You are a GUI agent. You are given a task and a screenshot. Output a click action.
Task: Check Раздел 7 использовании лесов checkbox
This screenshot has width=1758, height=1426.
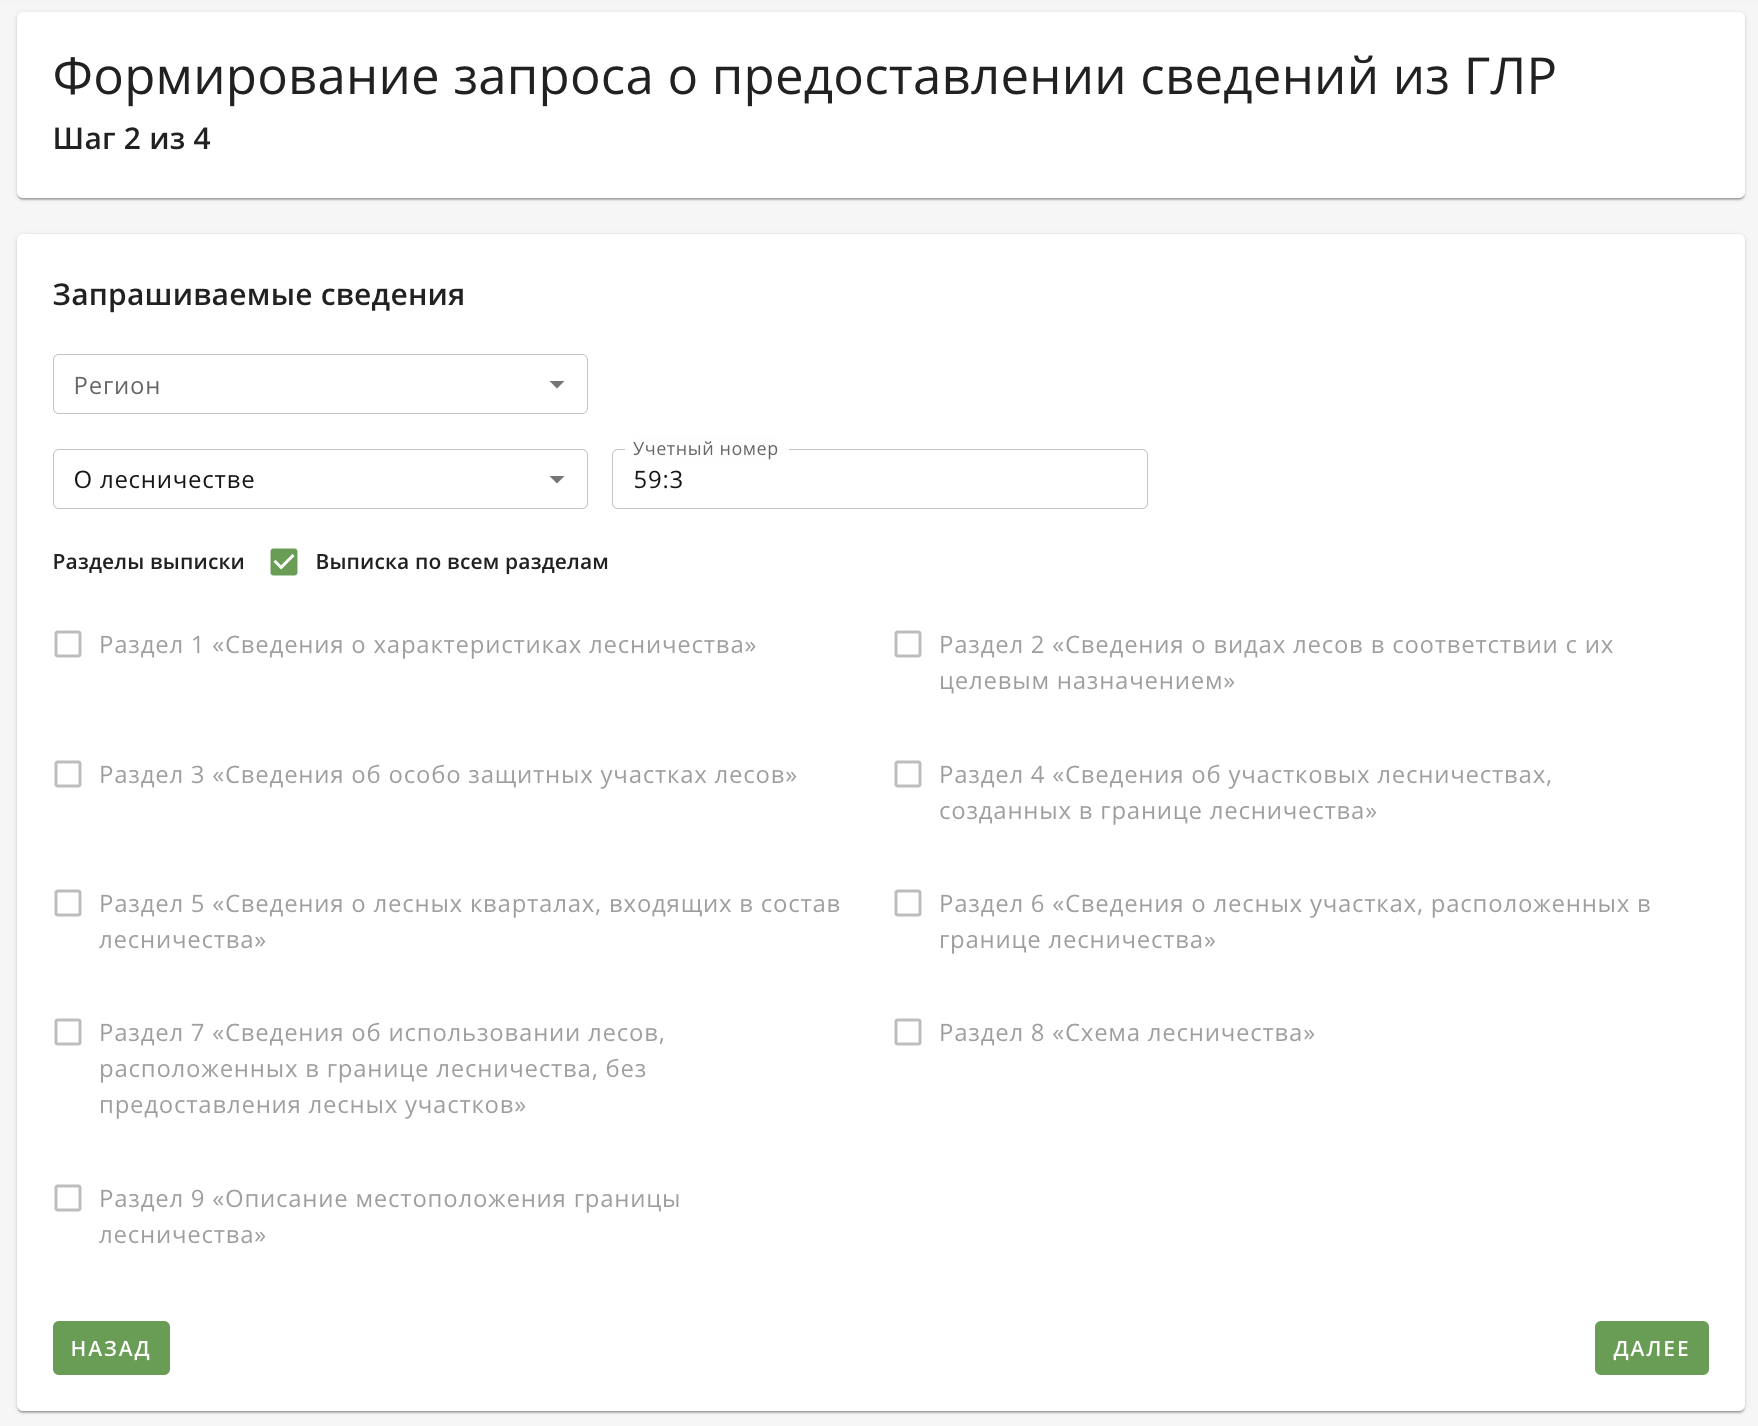tap(68, 1032)
